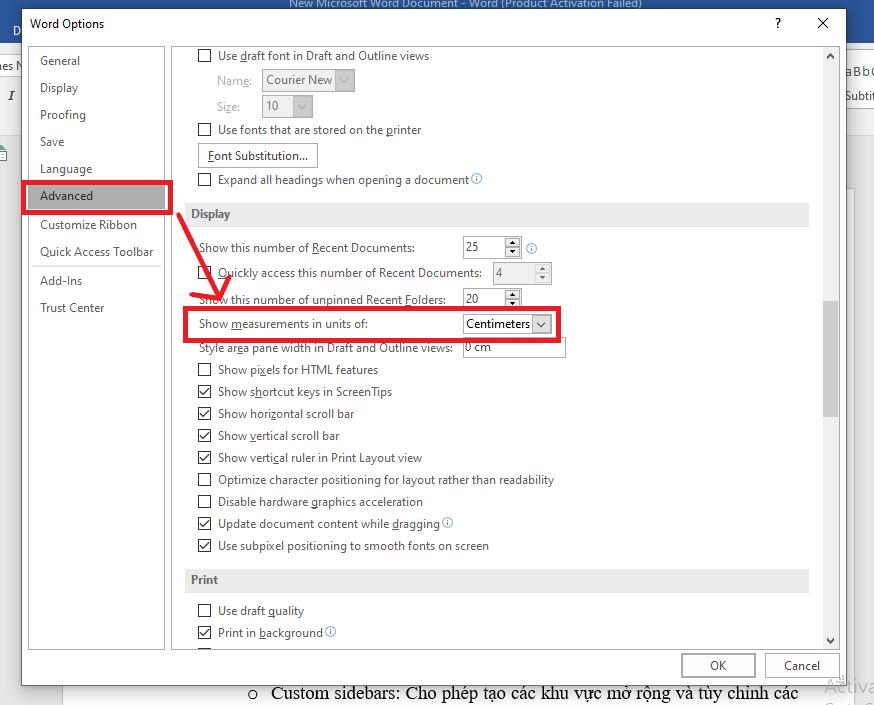Toggle Show vertical scroll bar option
Image resolution: width=874 pixels, height=705 pixels.
205,436
